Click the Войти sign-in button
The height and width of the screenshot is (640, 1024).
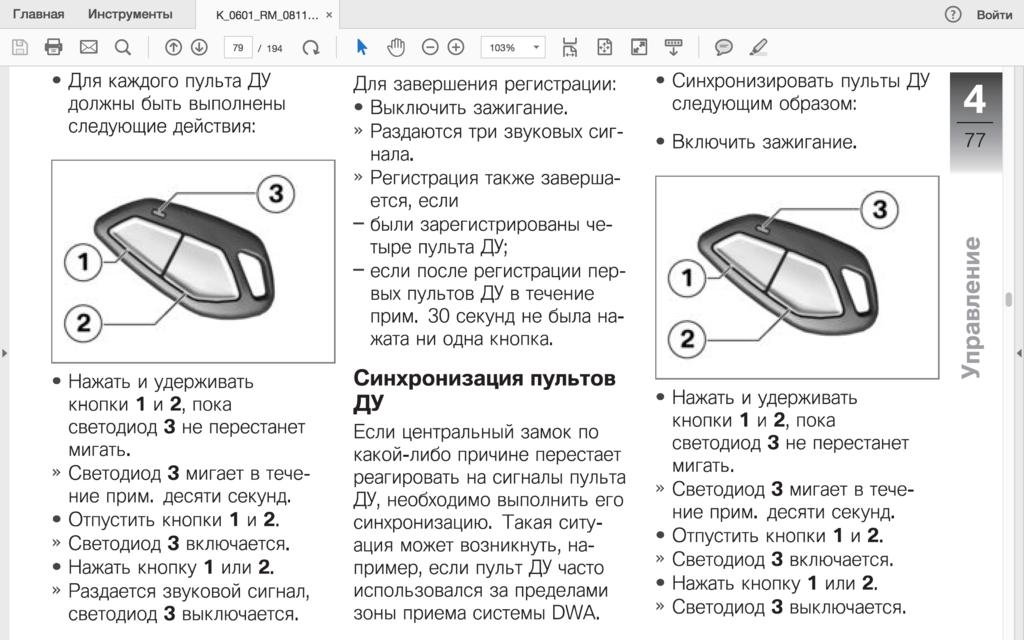tap(994, 15)
